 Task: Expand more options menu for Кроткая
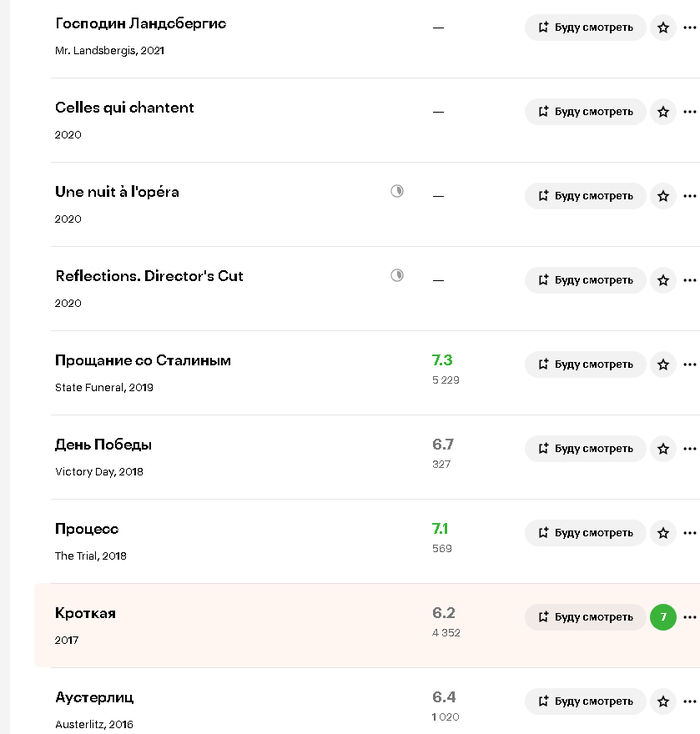689,617
